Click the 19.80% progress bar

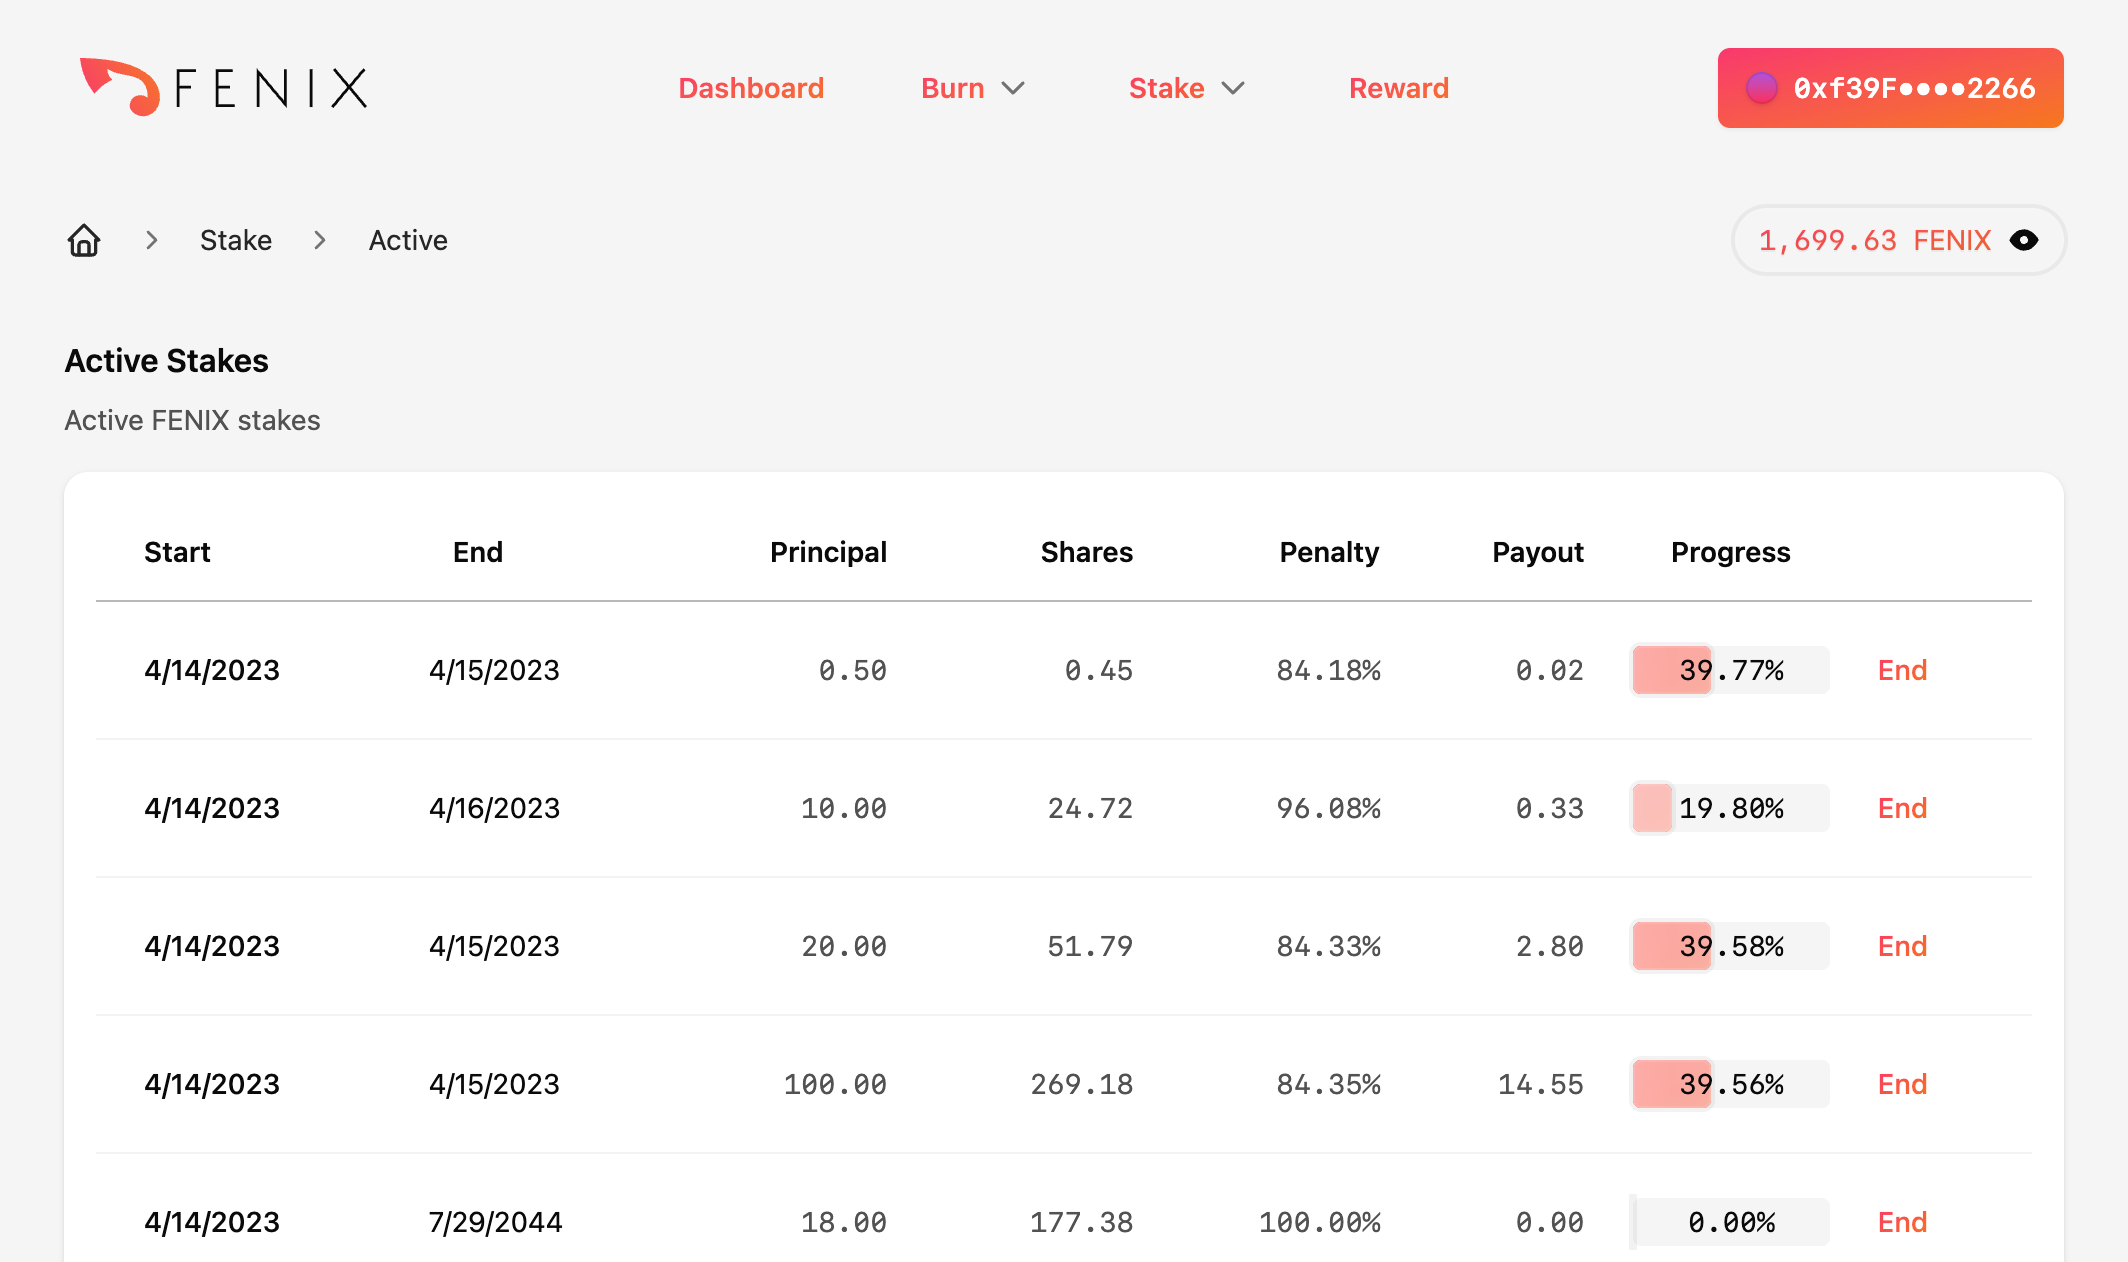tap(1730, 808)
